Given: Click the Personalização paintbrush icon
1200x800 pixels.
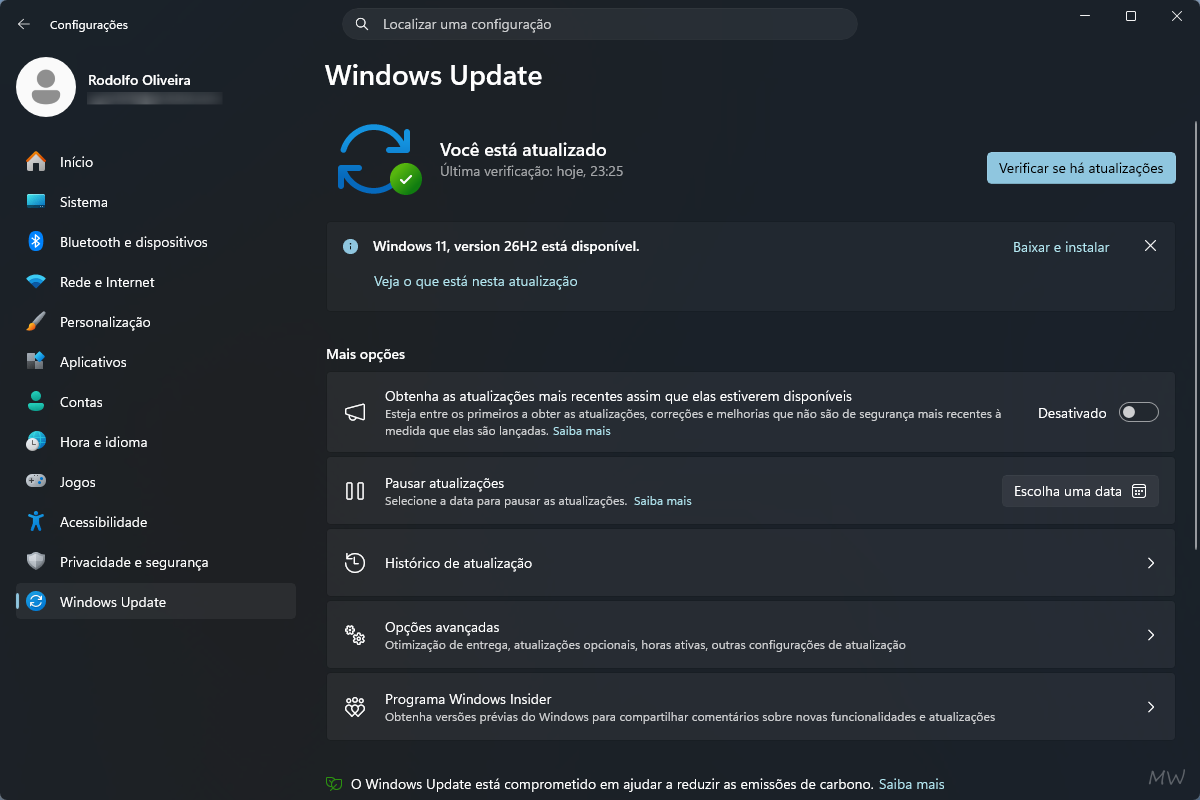Looking at the screenshot, I should 36,322.
